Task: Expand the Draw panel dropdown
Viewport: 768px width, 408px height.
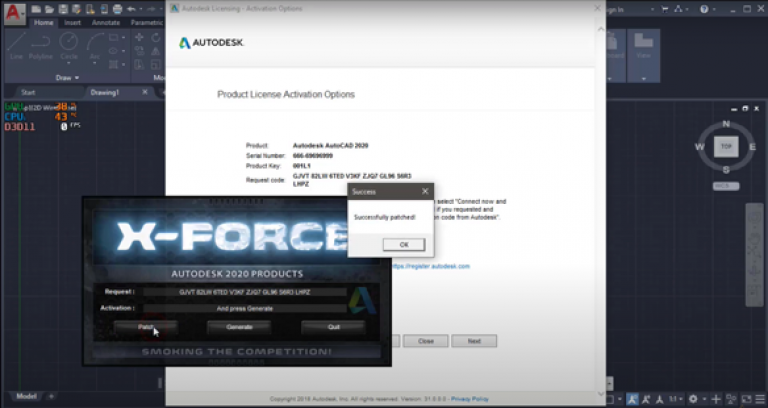Action: [x=67, y=77]
